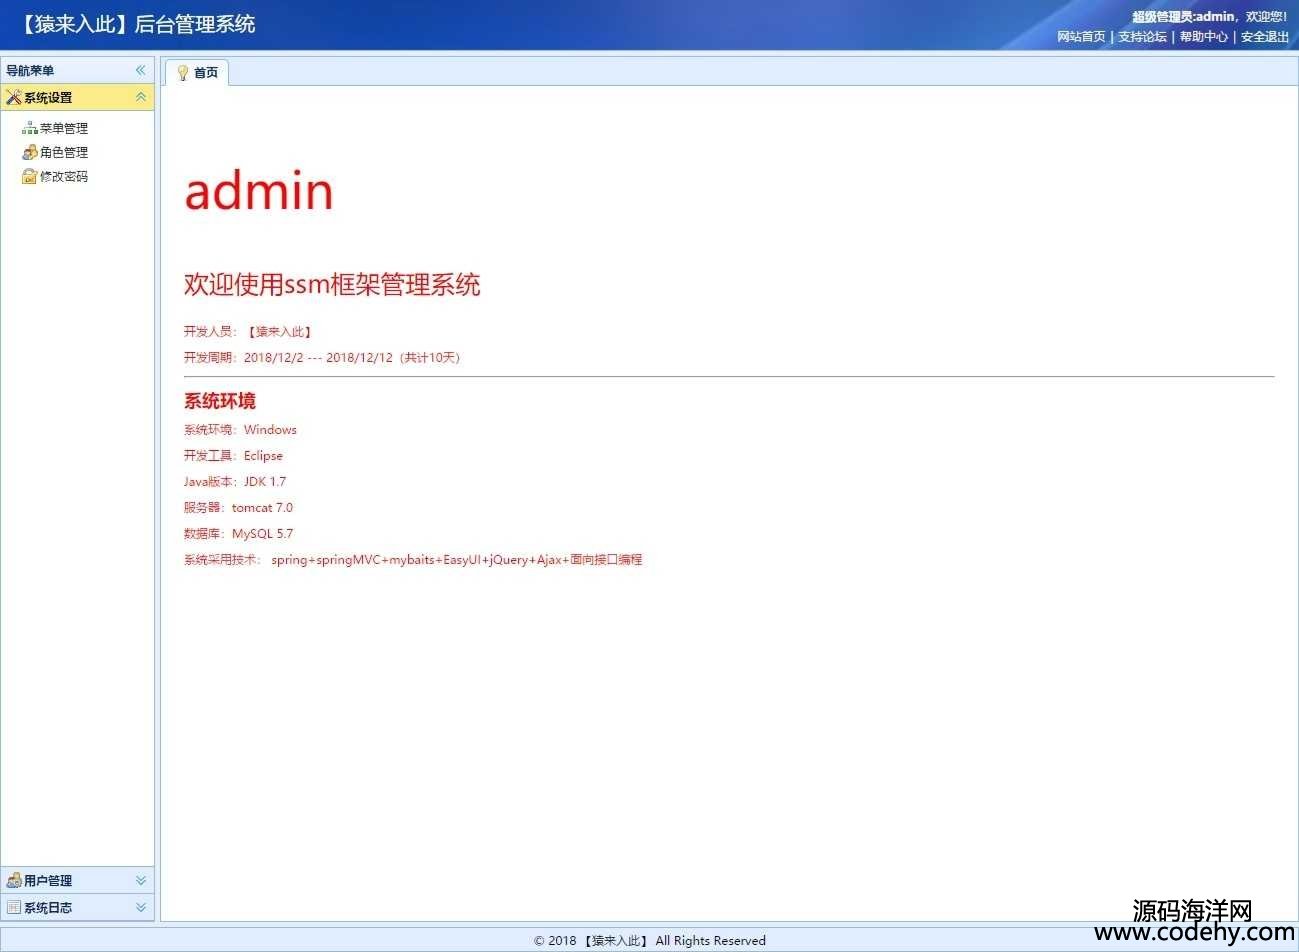Open 修改密码 in the navigation tree
1299x952 pixels.
tap(64, 176)
